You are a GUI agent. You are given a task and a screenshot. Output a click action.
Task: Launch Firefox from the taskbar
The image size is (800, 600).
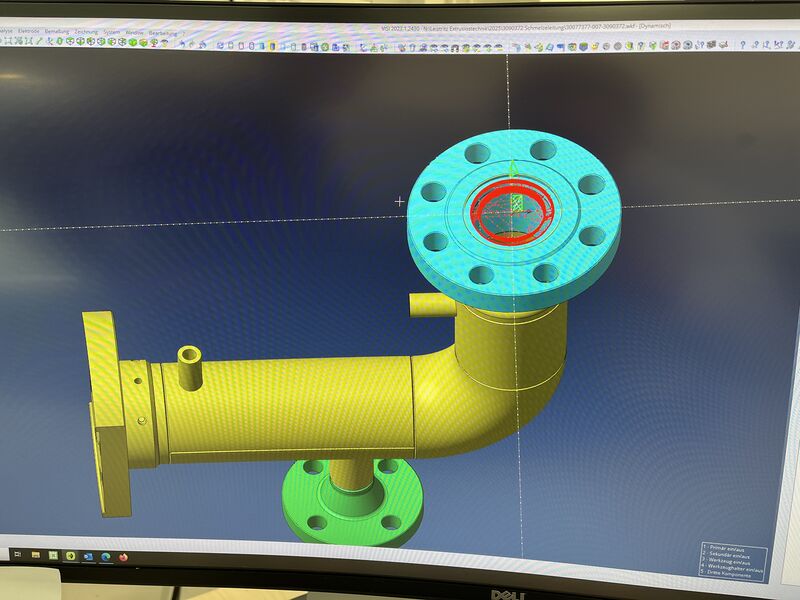(123, 557)
